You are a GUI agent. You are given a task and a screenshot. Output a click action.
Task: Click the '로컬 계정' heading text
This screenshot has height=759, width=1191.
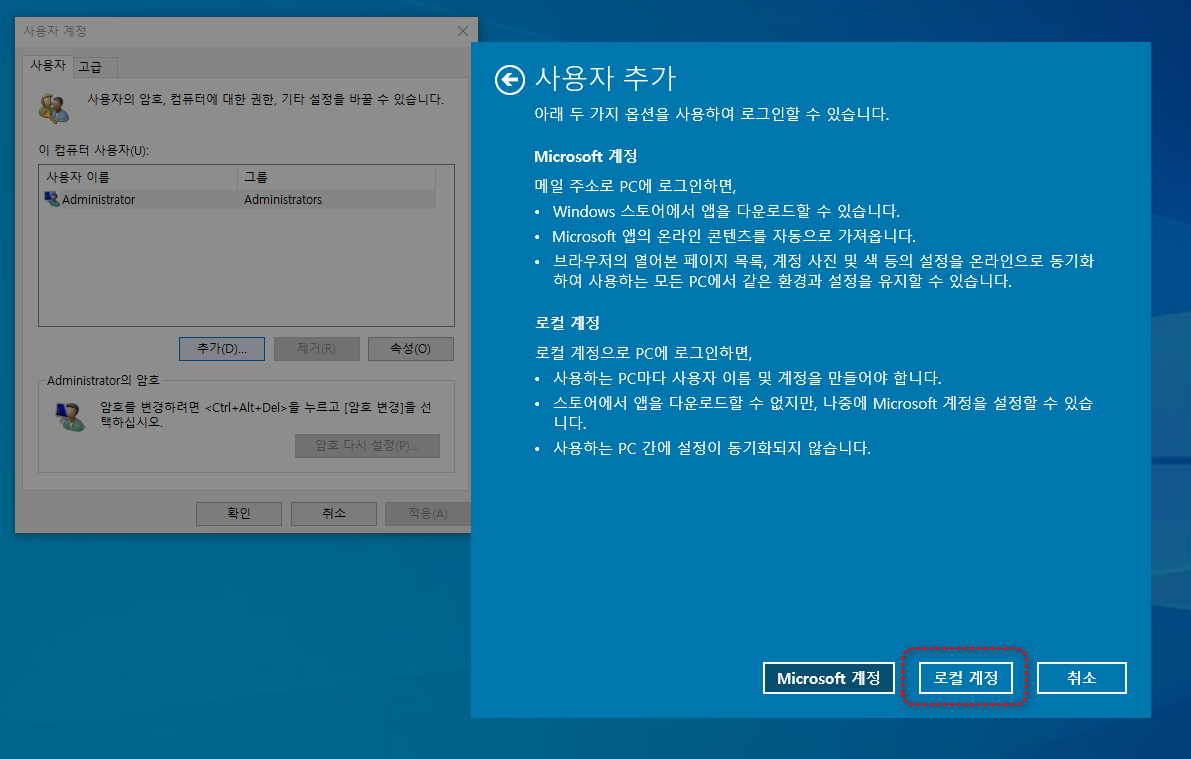[x=567, y=323]
